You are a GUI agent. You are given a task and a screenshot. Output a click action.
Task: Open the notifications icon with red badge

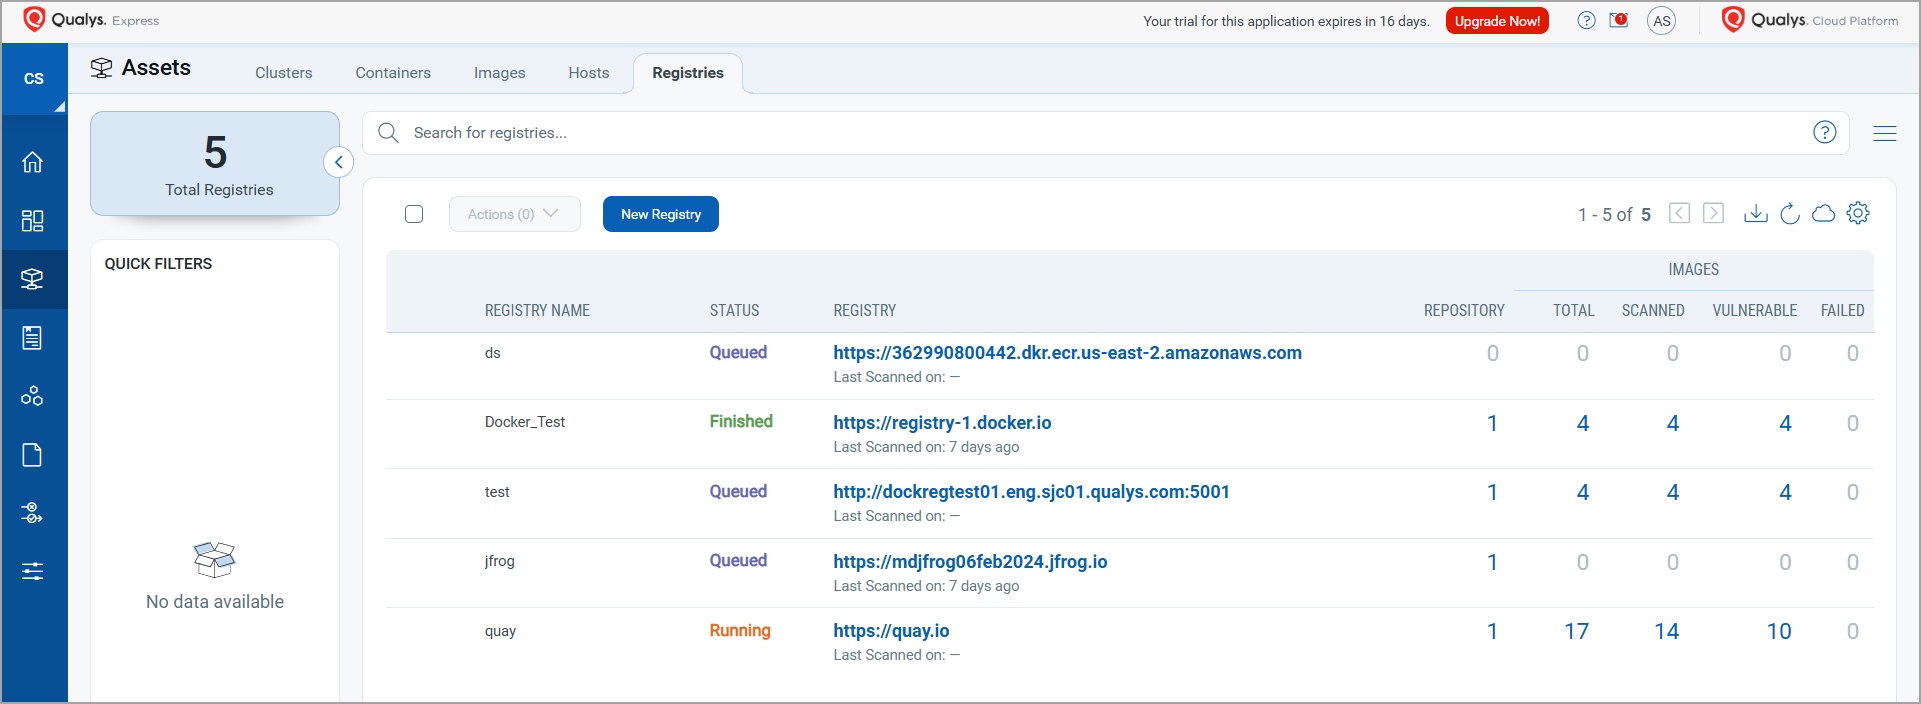pos(1618,20)
